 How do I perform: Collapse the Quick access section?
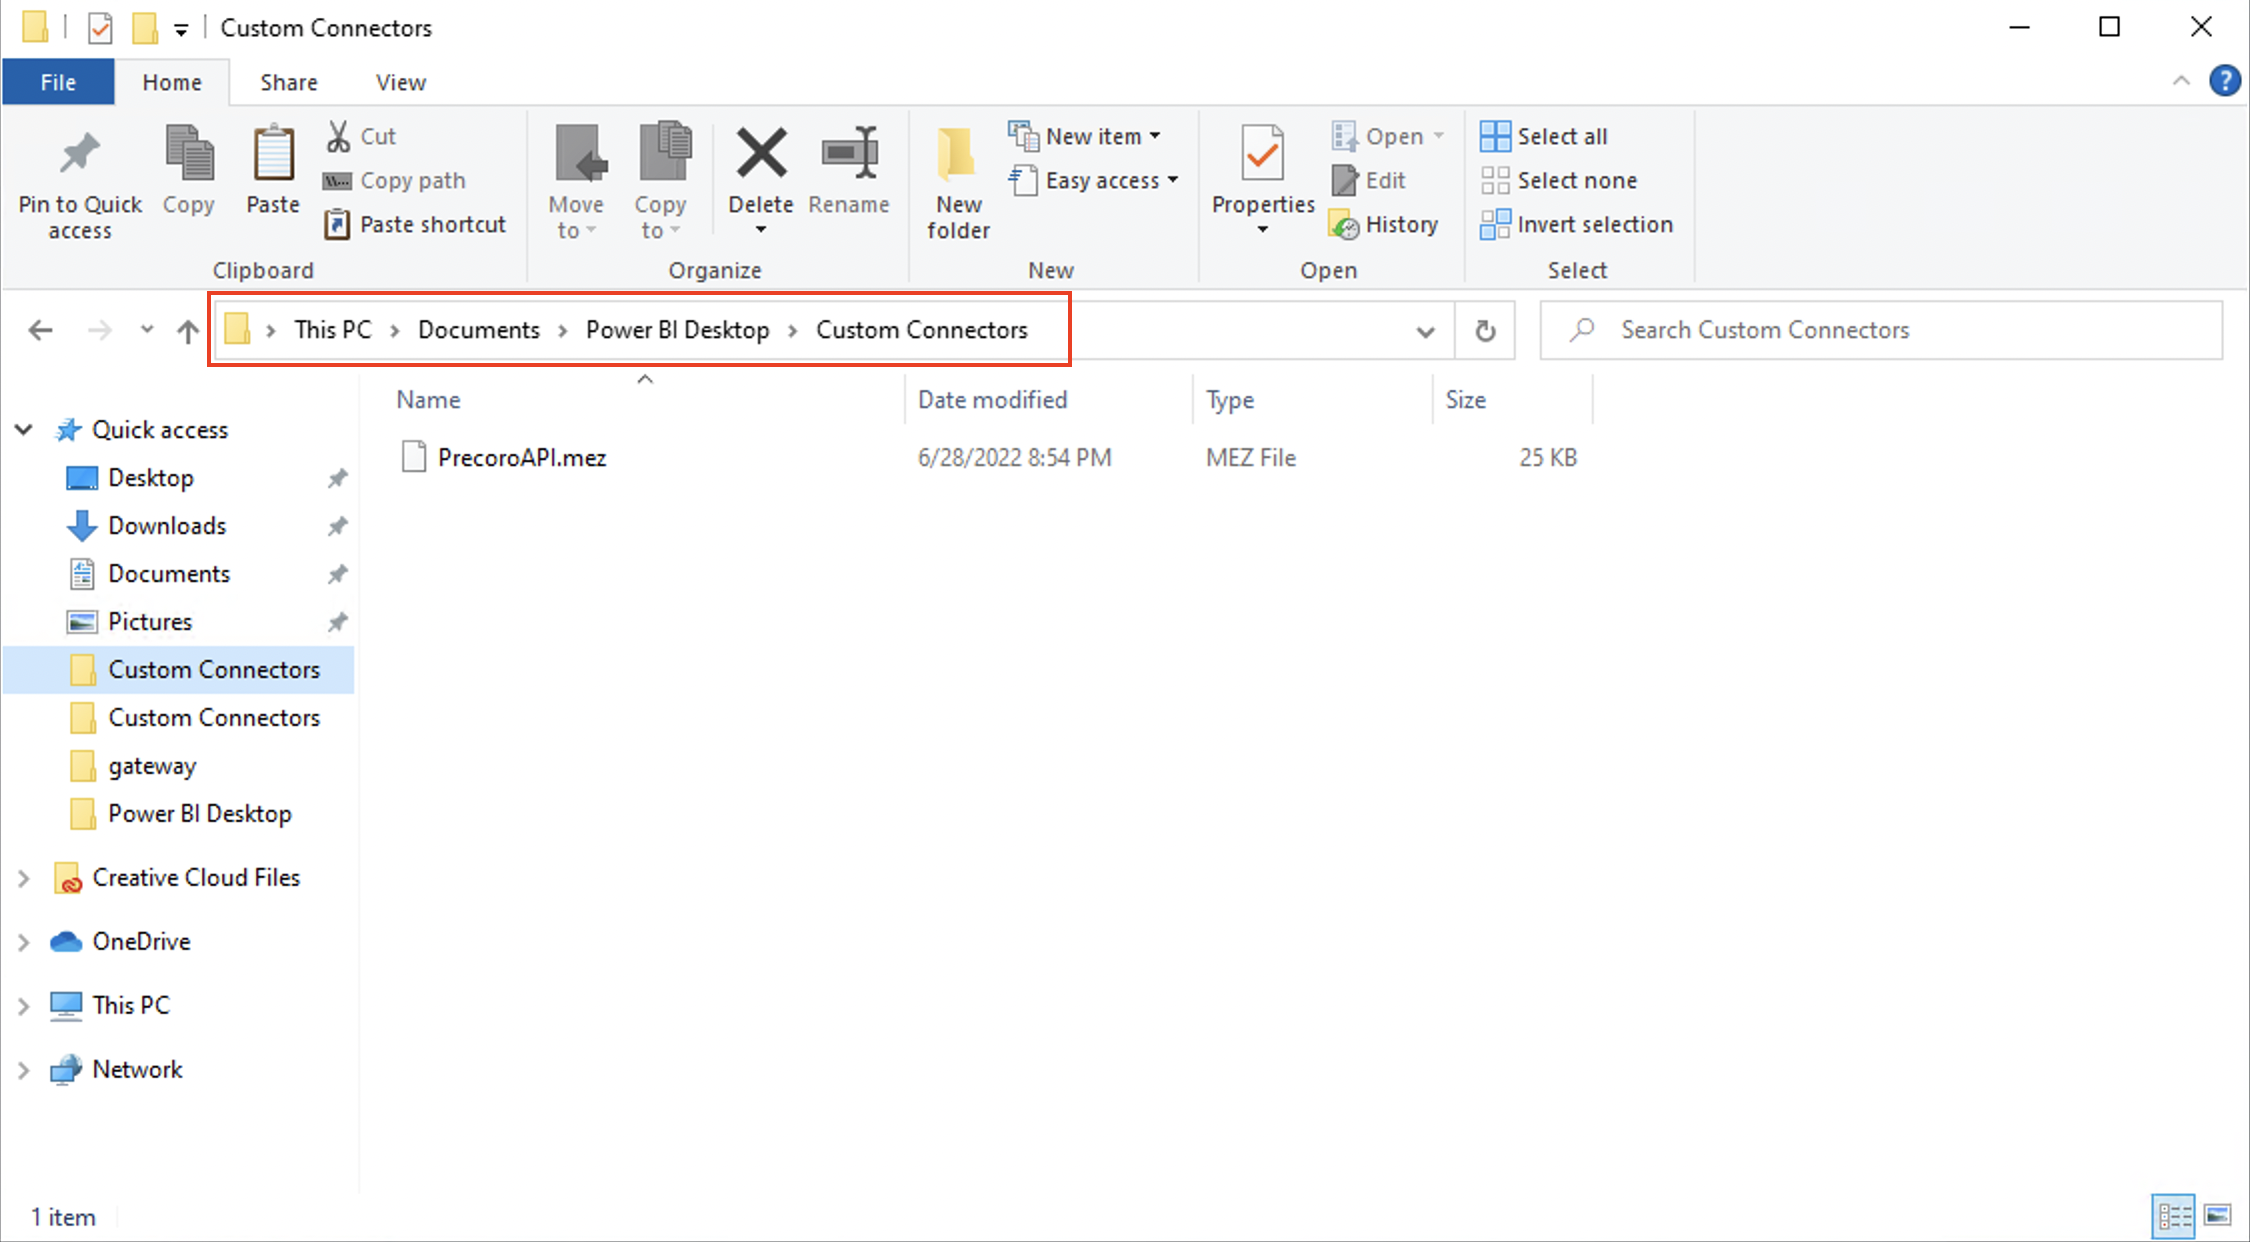pyautogui.click(x=24, y=429)
